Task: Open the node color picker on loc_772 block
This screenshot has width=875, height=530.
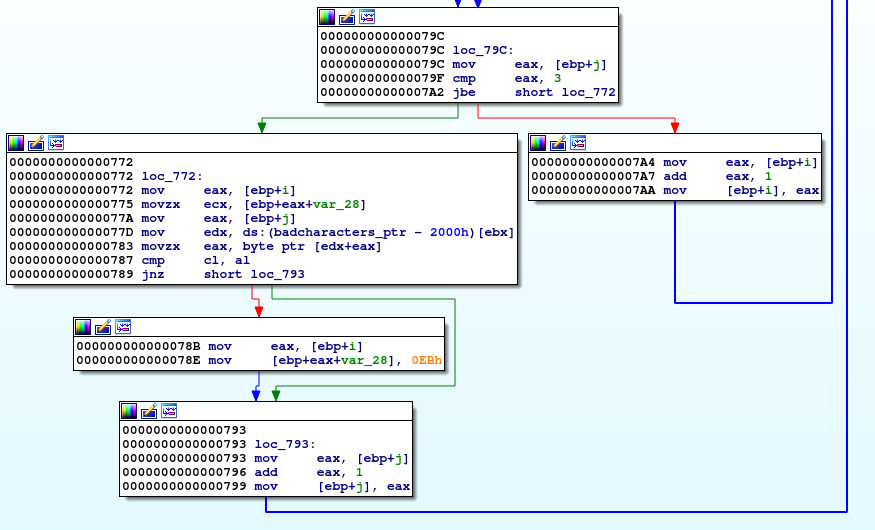Action: 16,143
